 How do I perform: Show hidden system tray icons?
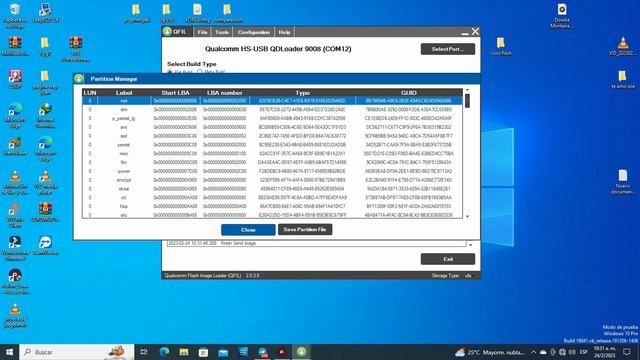(533, 352)
